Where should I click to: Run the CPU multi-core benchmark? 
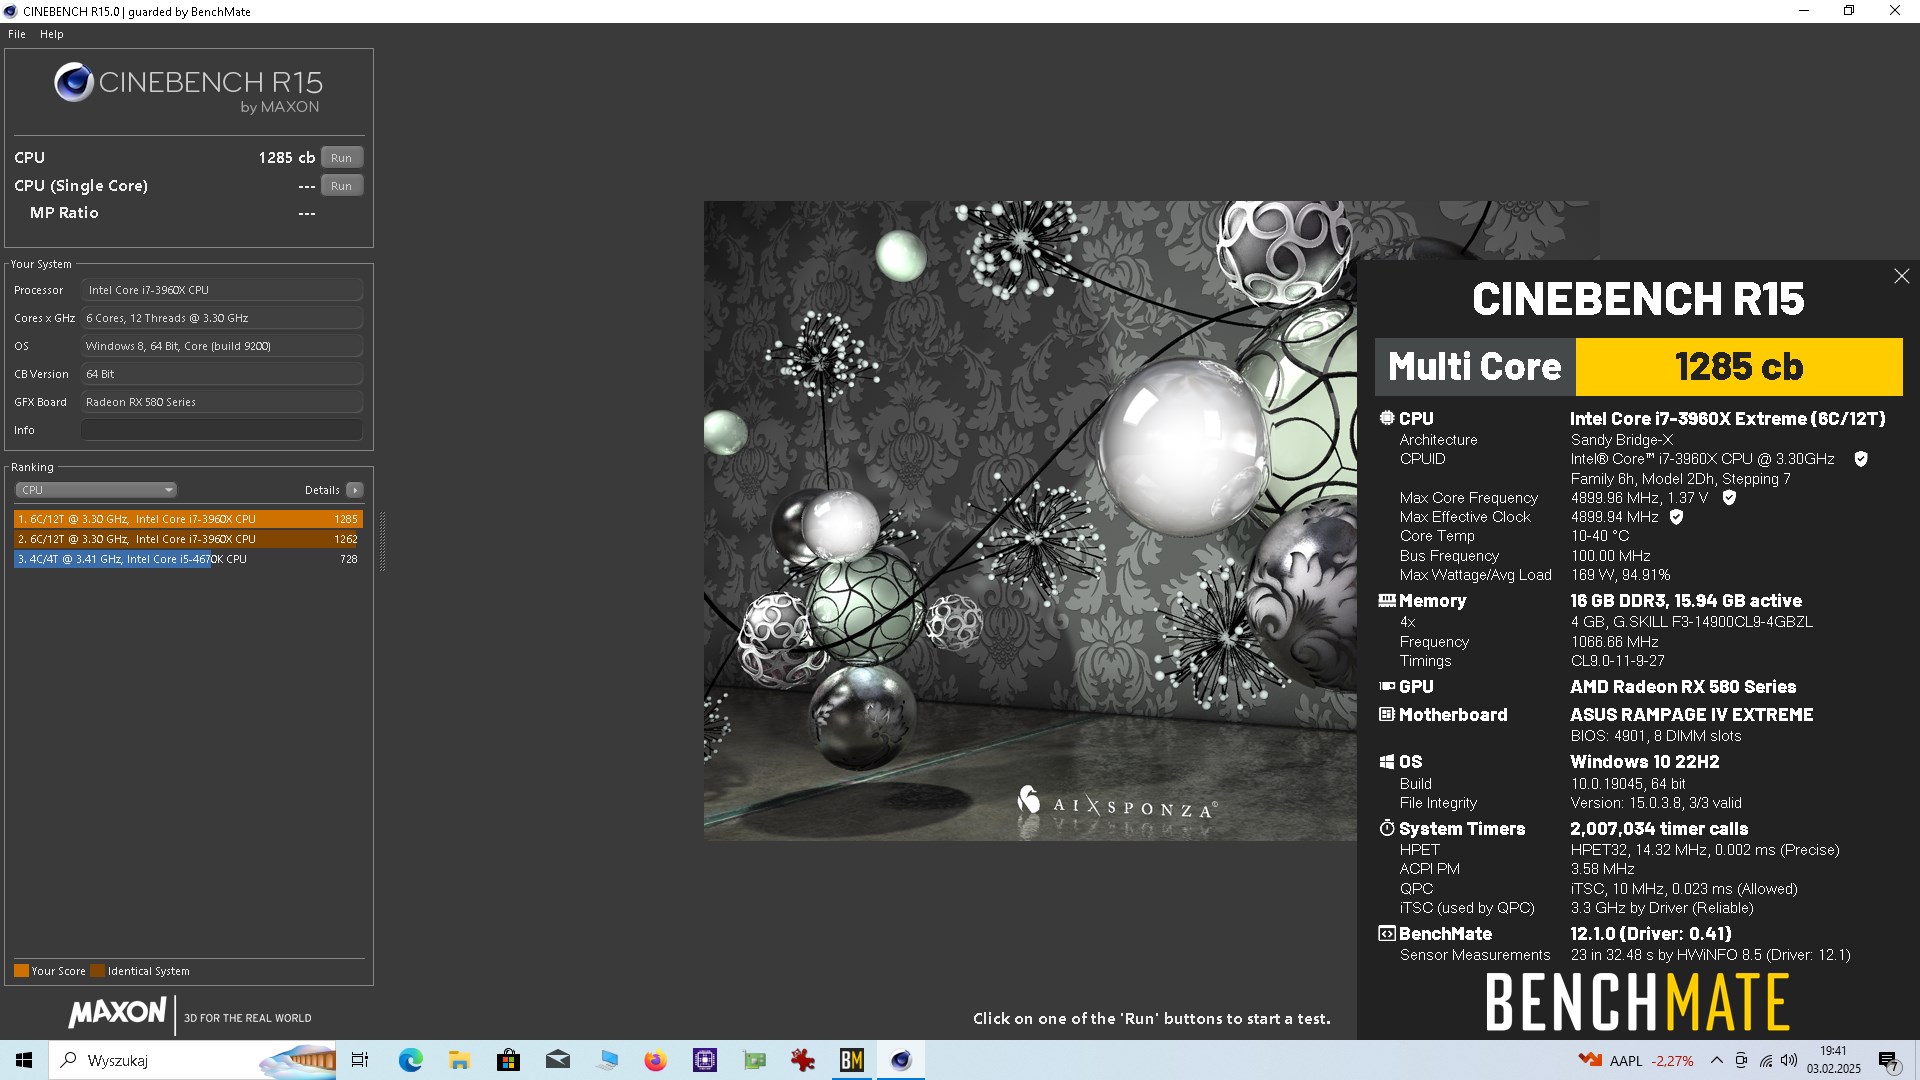click(x=342, y=158)
